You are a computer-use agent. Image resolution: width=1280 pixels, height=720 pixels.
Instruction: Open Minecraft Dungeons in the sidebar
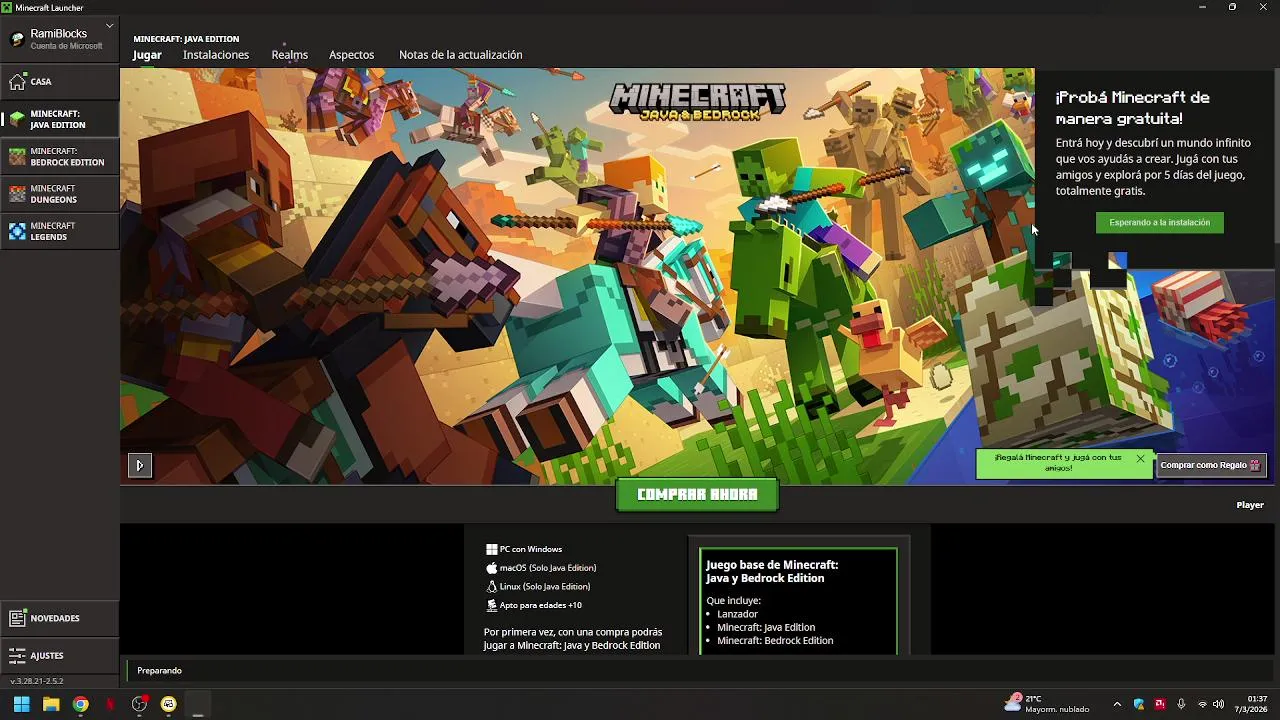[x=60, y=194]
